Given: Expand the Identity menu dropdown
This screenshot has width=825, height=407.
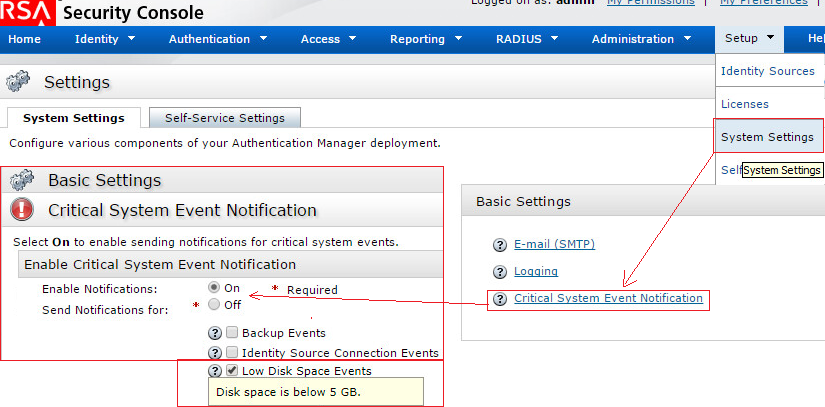Looking at the screenshot, I should [105, 39].
